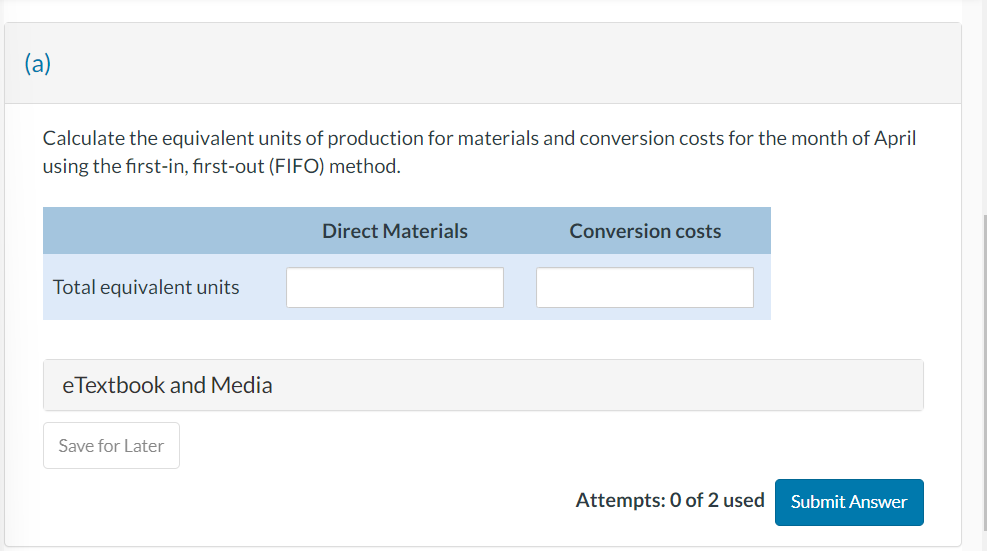Click the Total equivalent units row label
987x551 pixels.
(x=146, y=287)
